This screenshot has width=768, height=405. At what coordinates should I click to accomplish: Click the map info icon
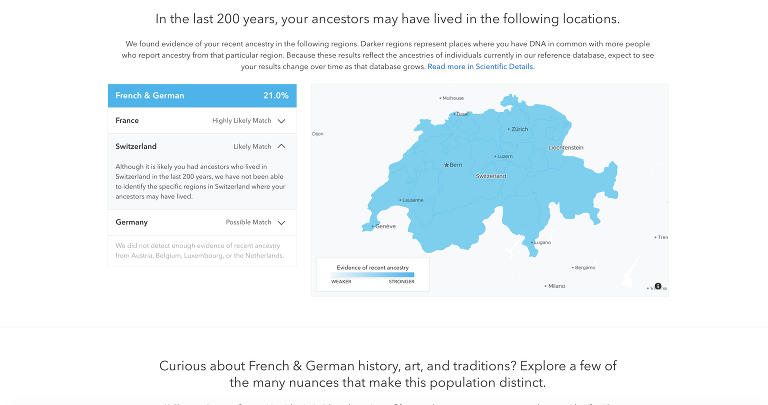(x=658, y=287)
